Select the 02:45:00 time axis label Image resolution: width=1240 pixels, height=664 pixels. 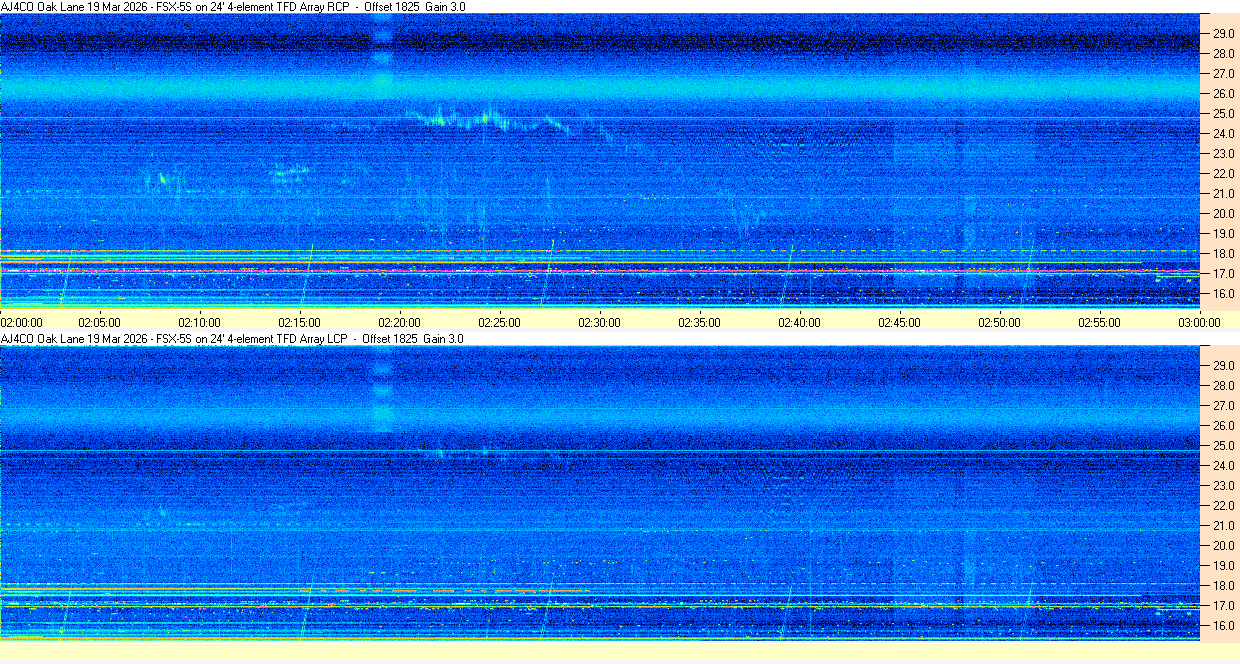click(x=899, y=323)
